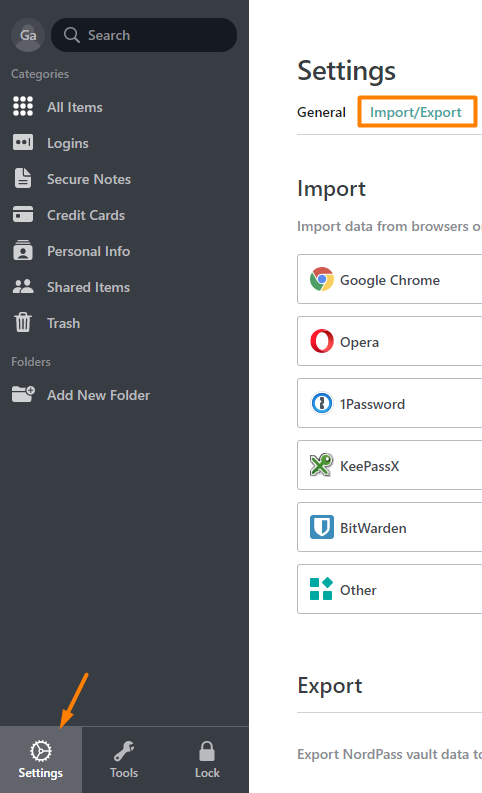Import from Other source
This screenshot has width=482, height=793.
click(389, 589)
